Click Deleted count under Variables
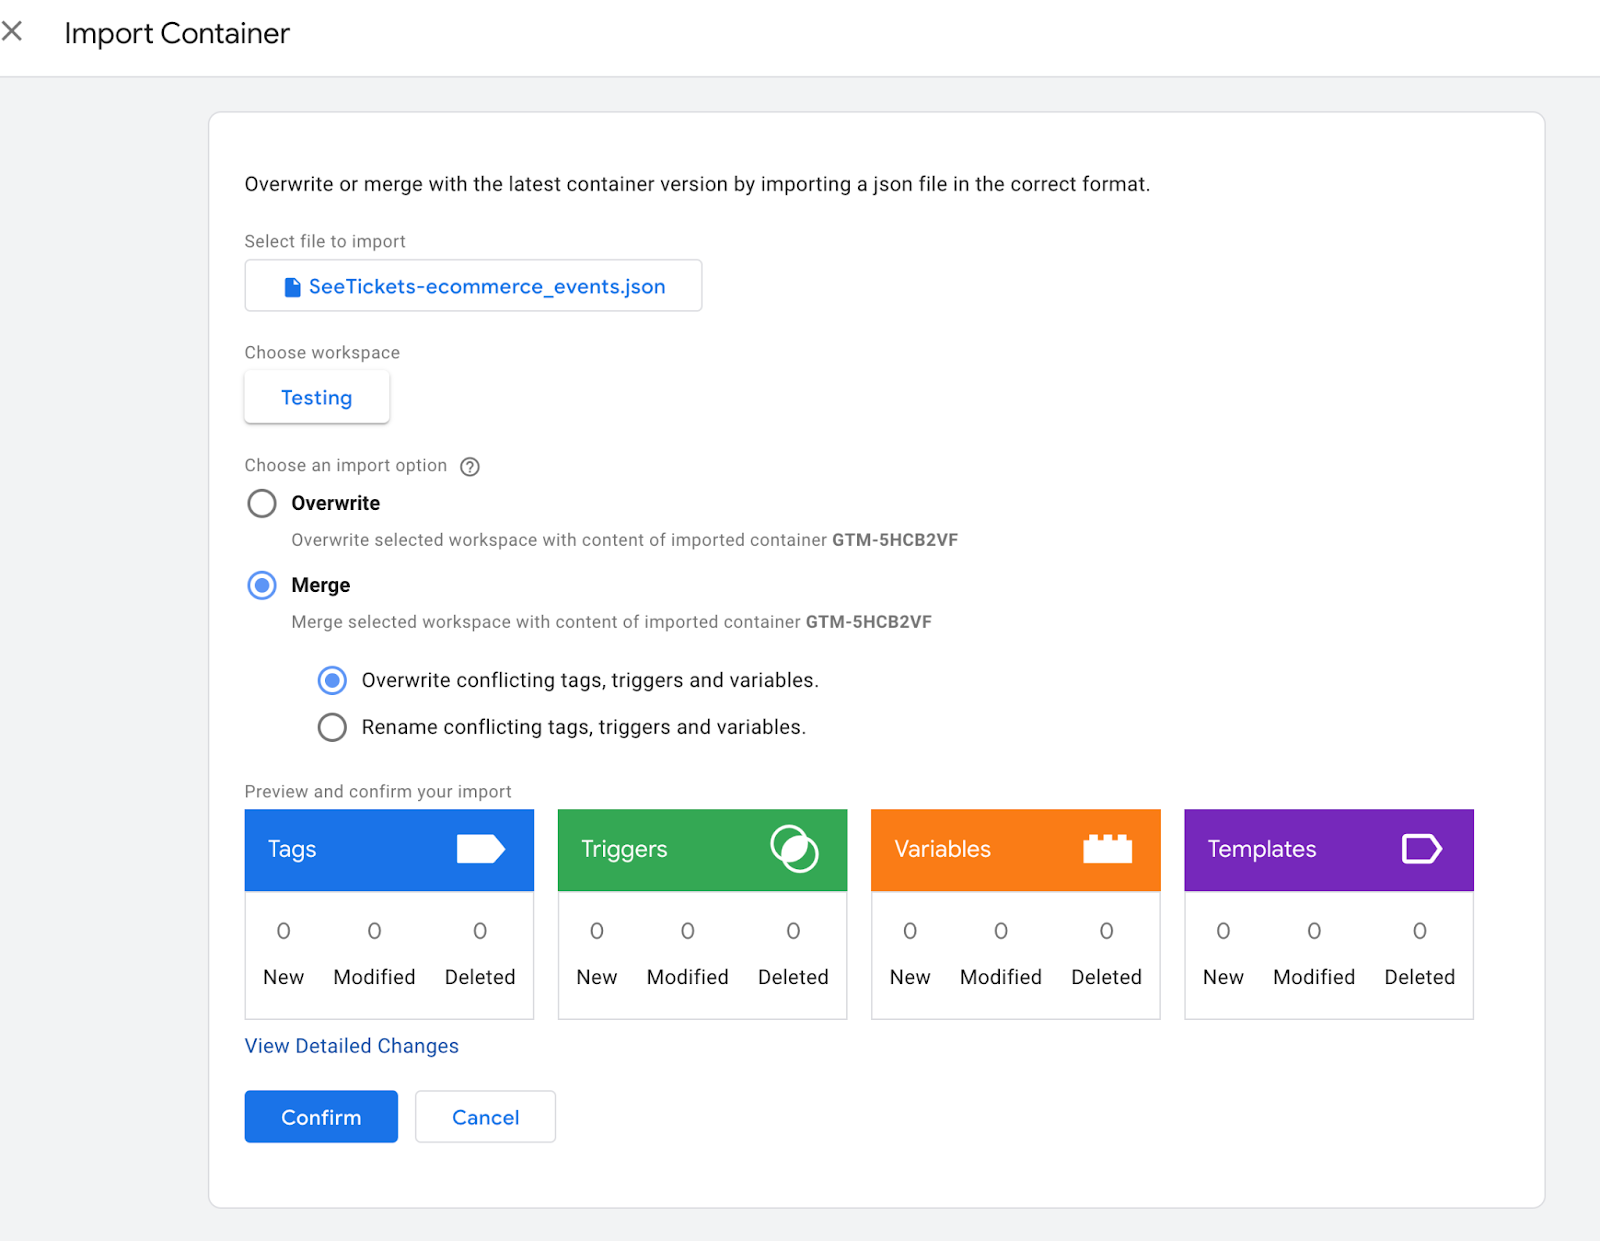This screenshot has width=1600, height=1241. (x=1106, y=932)
